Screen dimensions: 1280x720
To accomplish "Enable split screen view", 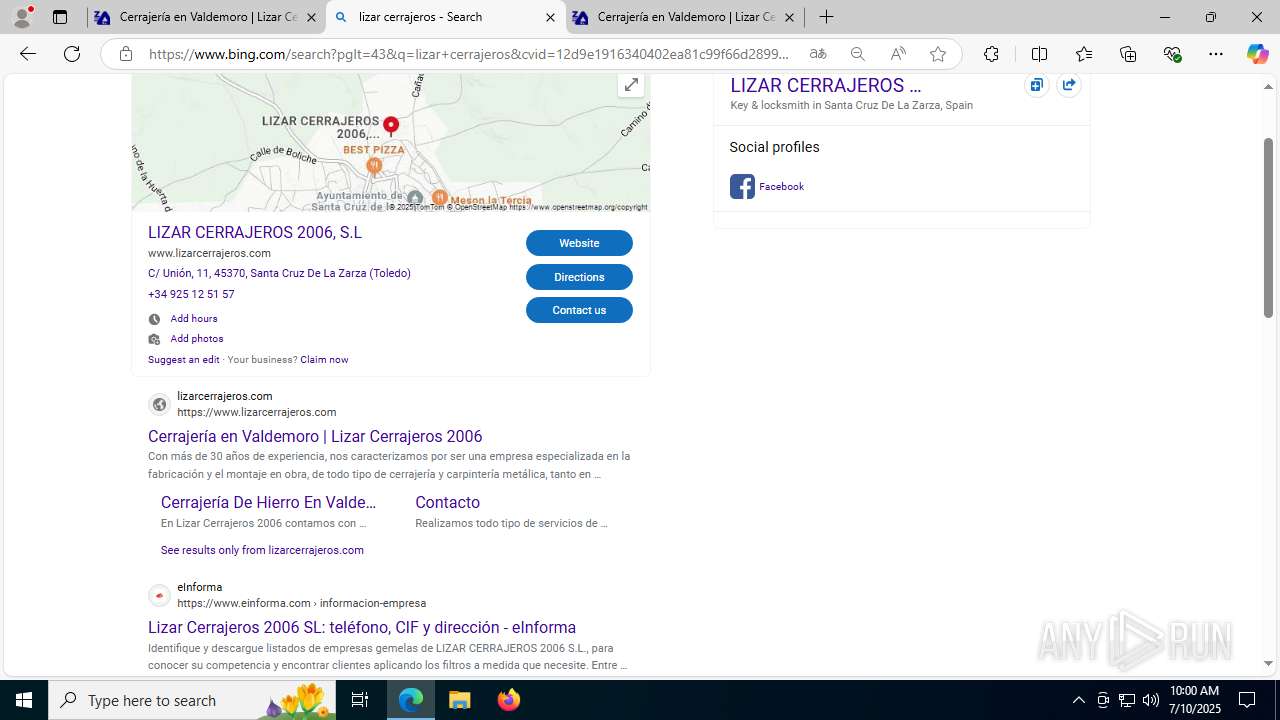I will pos(1039,54).
